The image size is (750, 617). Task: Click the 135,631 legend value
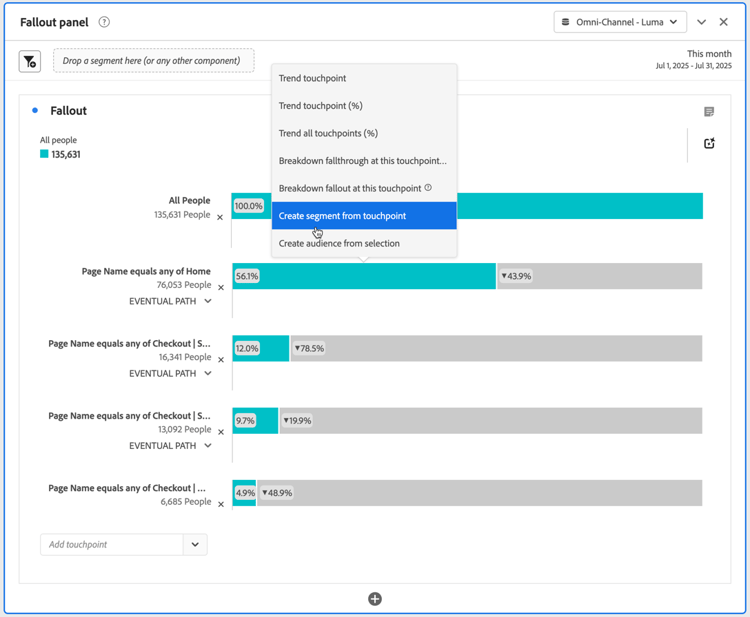click(x=66, y=154)
